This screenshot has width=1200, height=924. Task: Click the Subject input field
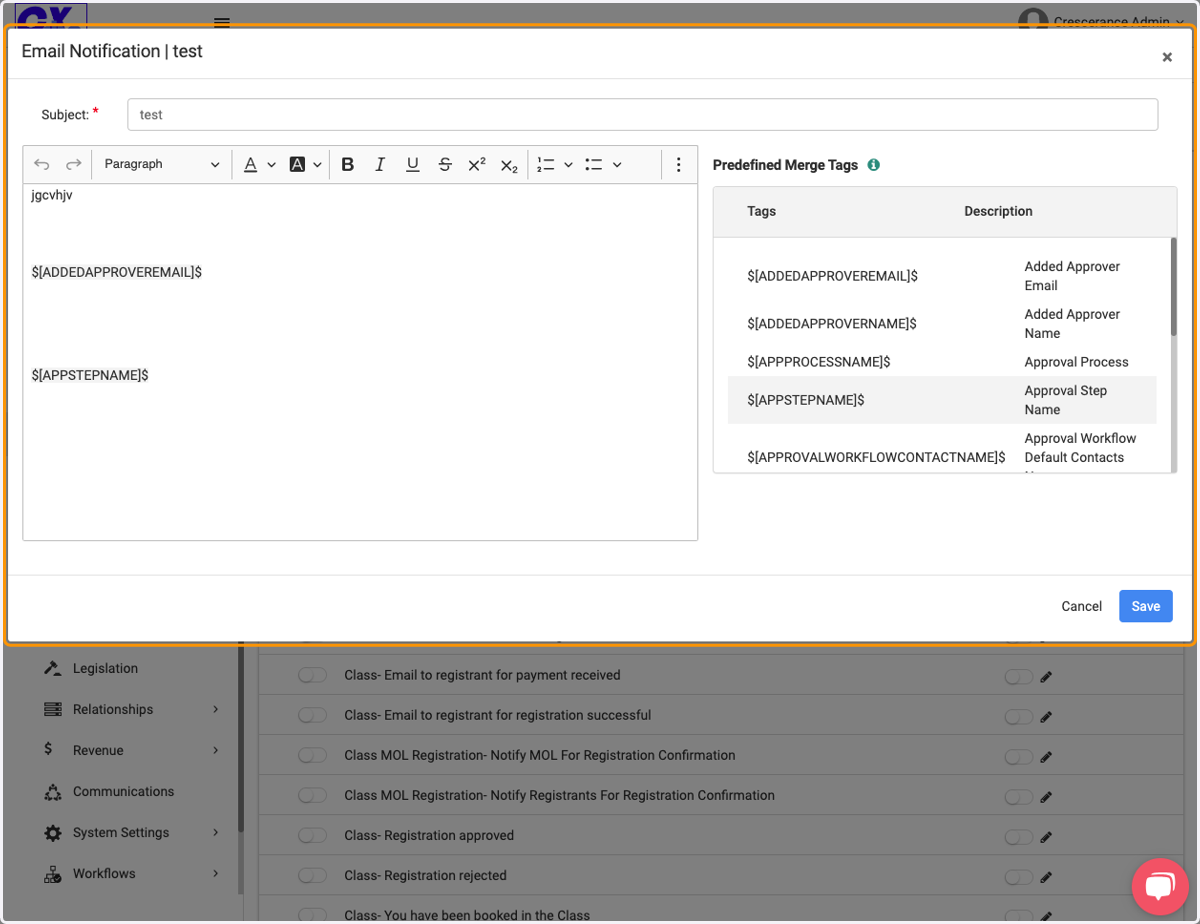pos(643,114)
